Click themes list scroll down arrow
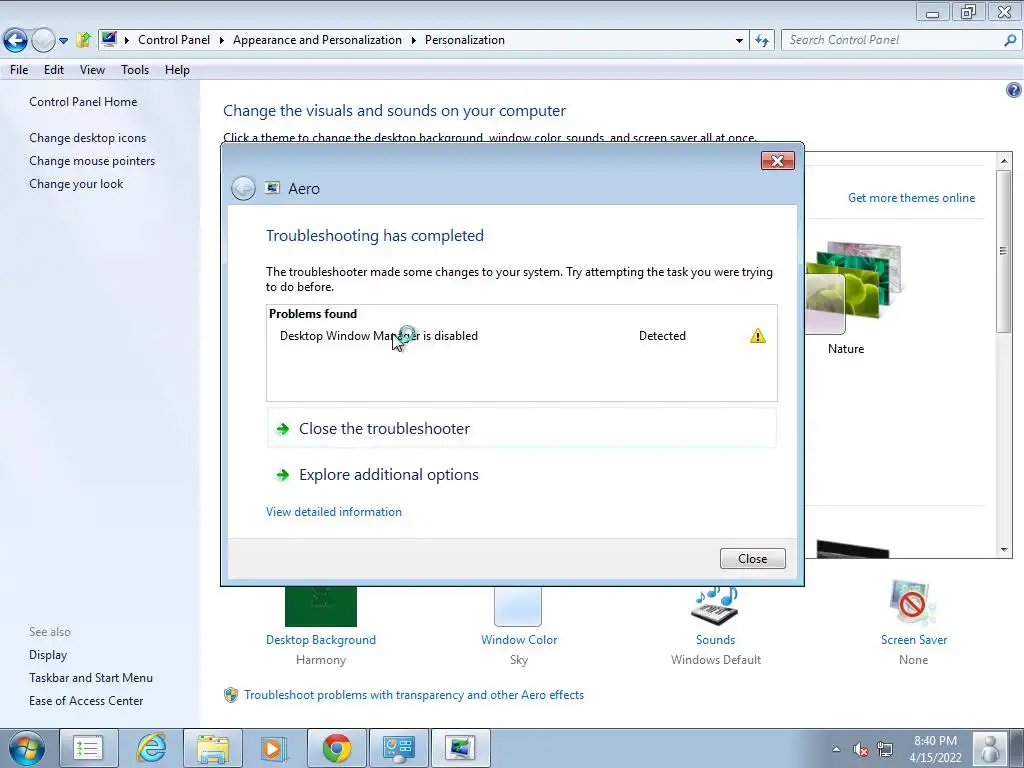The width and height of the screenshot is (1024, 768). pos(1004,550)
